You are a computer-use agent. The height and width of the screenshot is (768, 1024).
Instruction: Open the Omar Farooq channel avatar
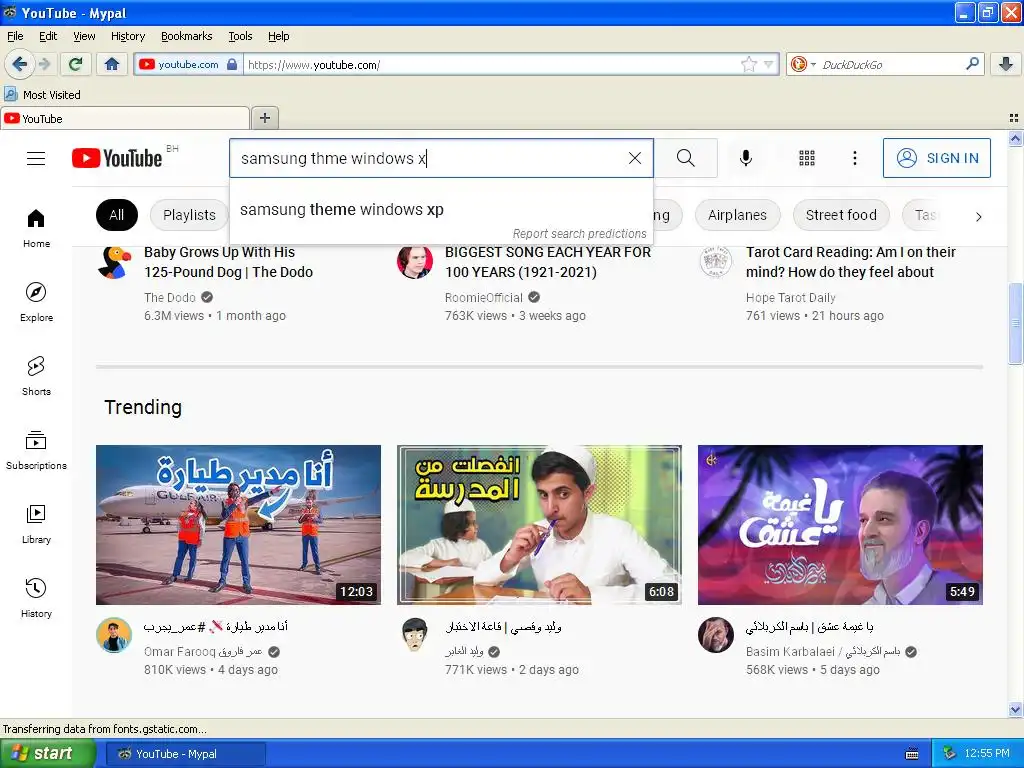click(114, 635)
